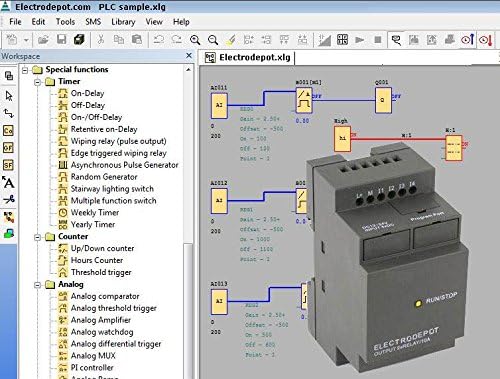
Task: Click the clock with down arrow icon
Action: (486, 40)
